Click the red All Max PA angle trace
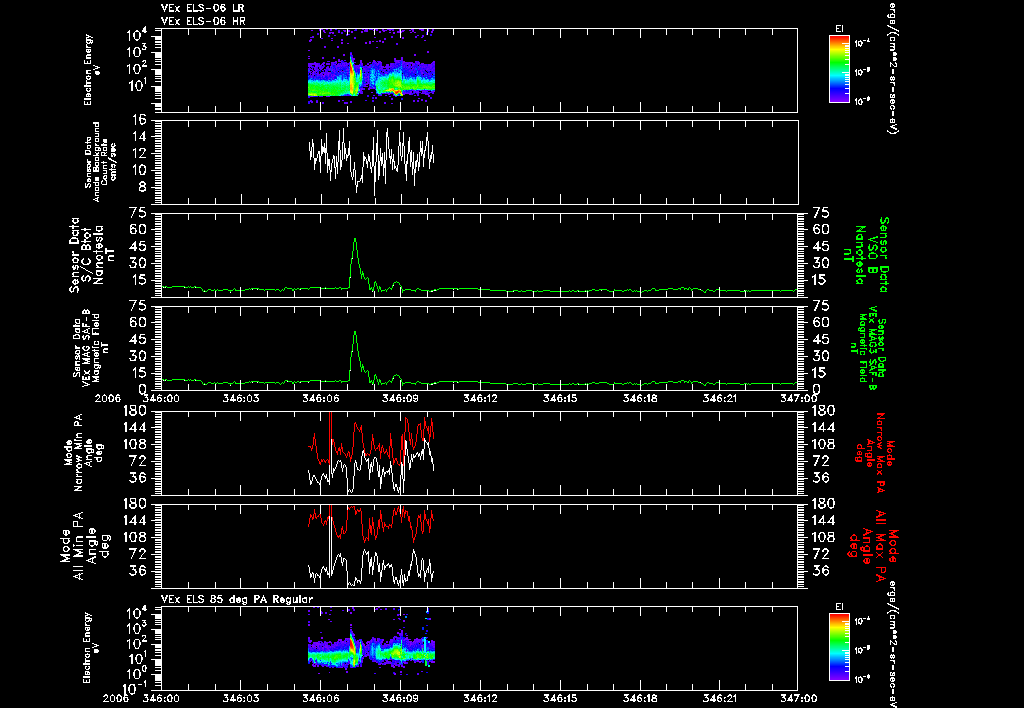The image size is (1024, 708). (371, 523)
